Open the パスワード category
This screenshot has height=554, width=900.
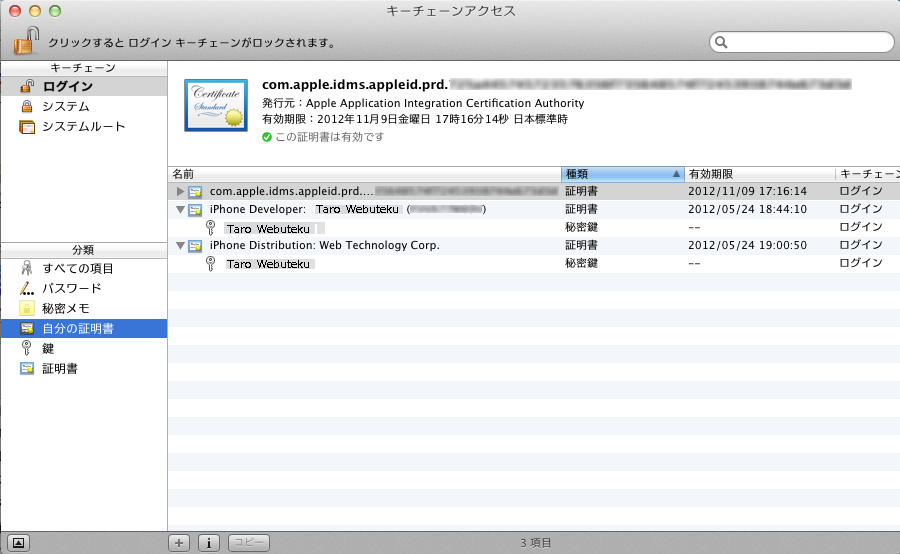pos(84,288)
